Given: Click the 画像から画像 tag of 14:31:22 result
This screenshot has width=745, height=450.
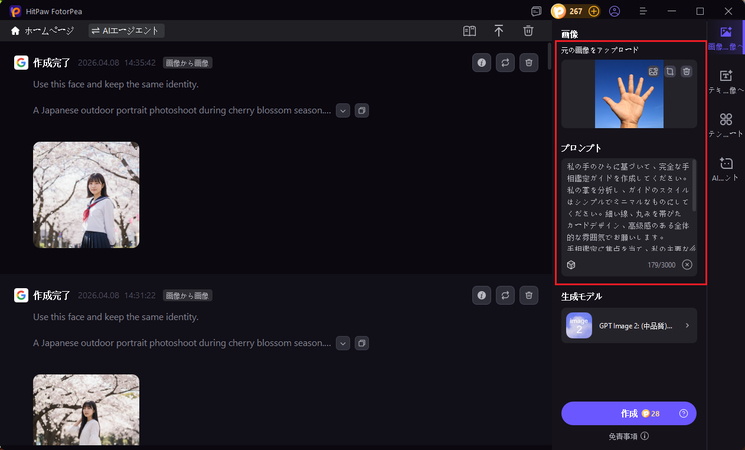Looking at the screenshot, I should (187, 296).
